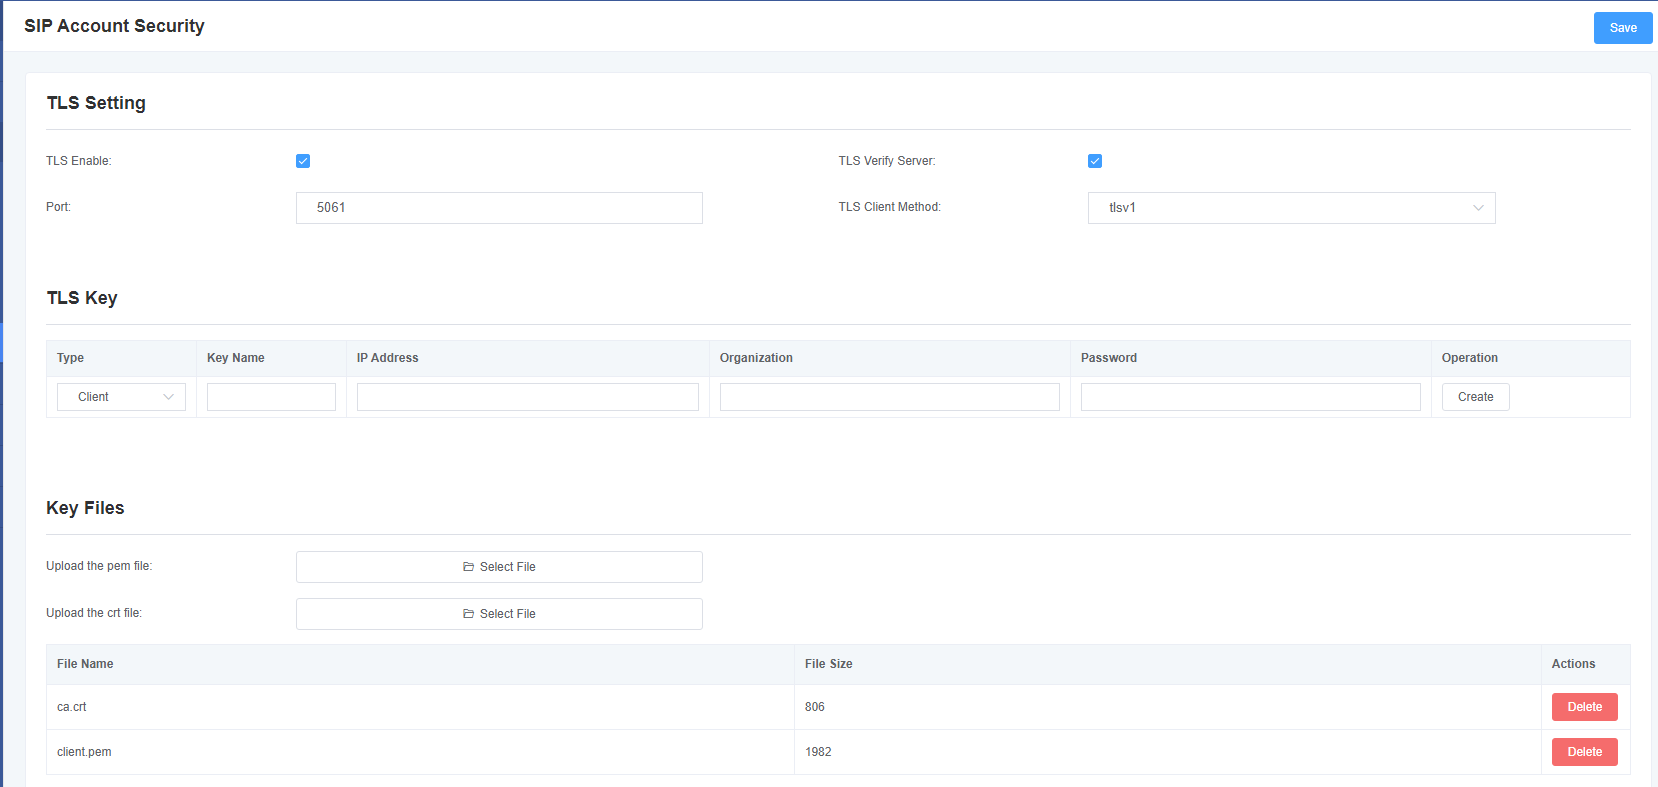1658x787 pixels.
Task: Select File for crt upload
Action: [x=499, y=614]
